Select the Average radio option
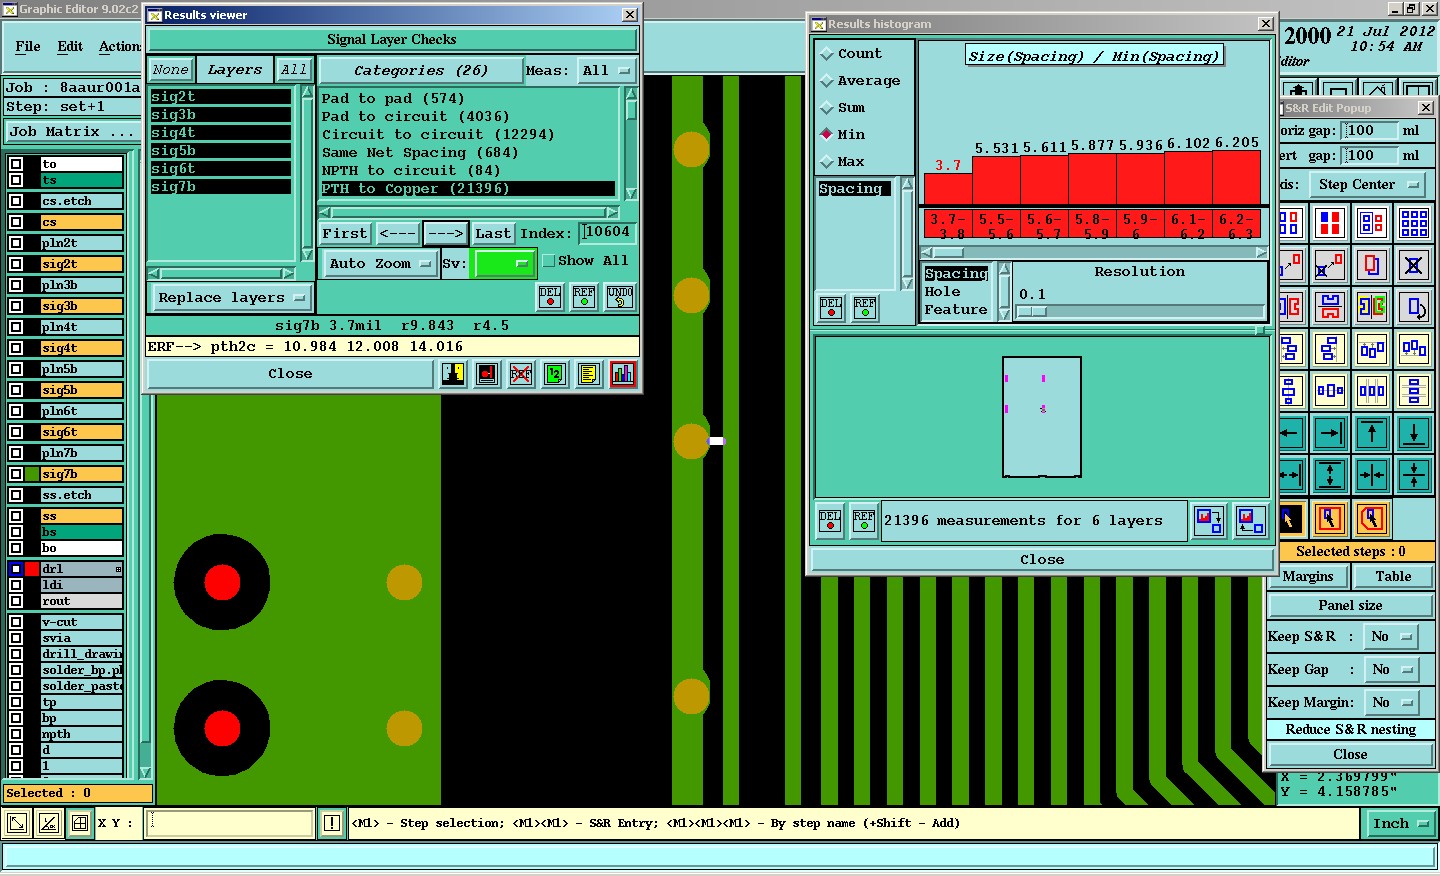Screen dimensions: 1440x876 [x=827, y=81]
